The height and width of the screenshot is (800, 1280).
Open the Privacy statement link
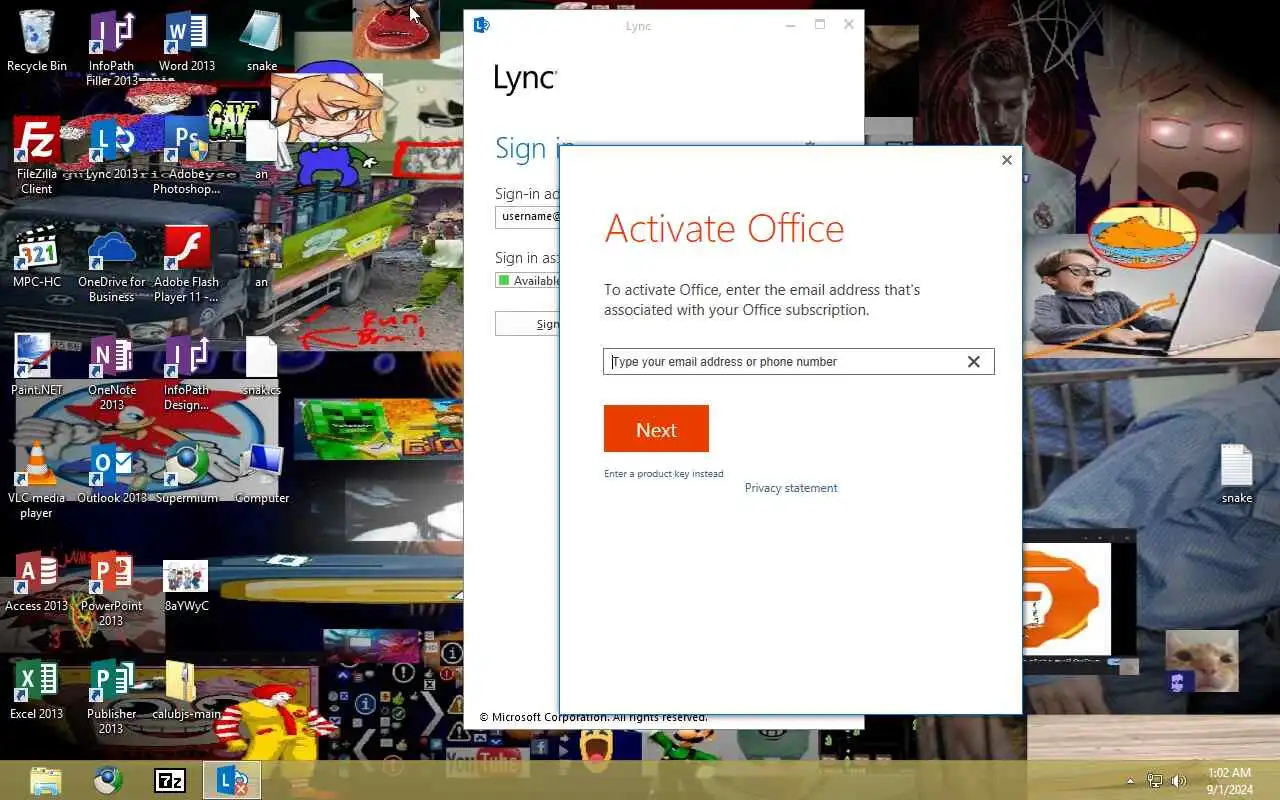point(791,488)
